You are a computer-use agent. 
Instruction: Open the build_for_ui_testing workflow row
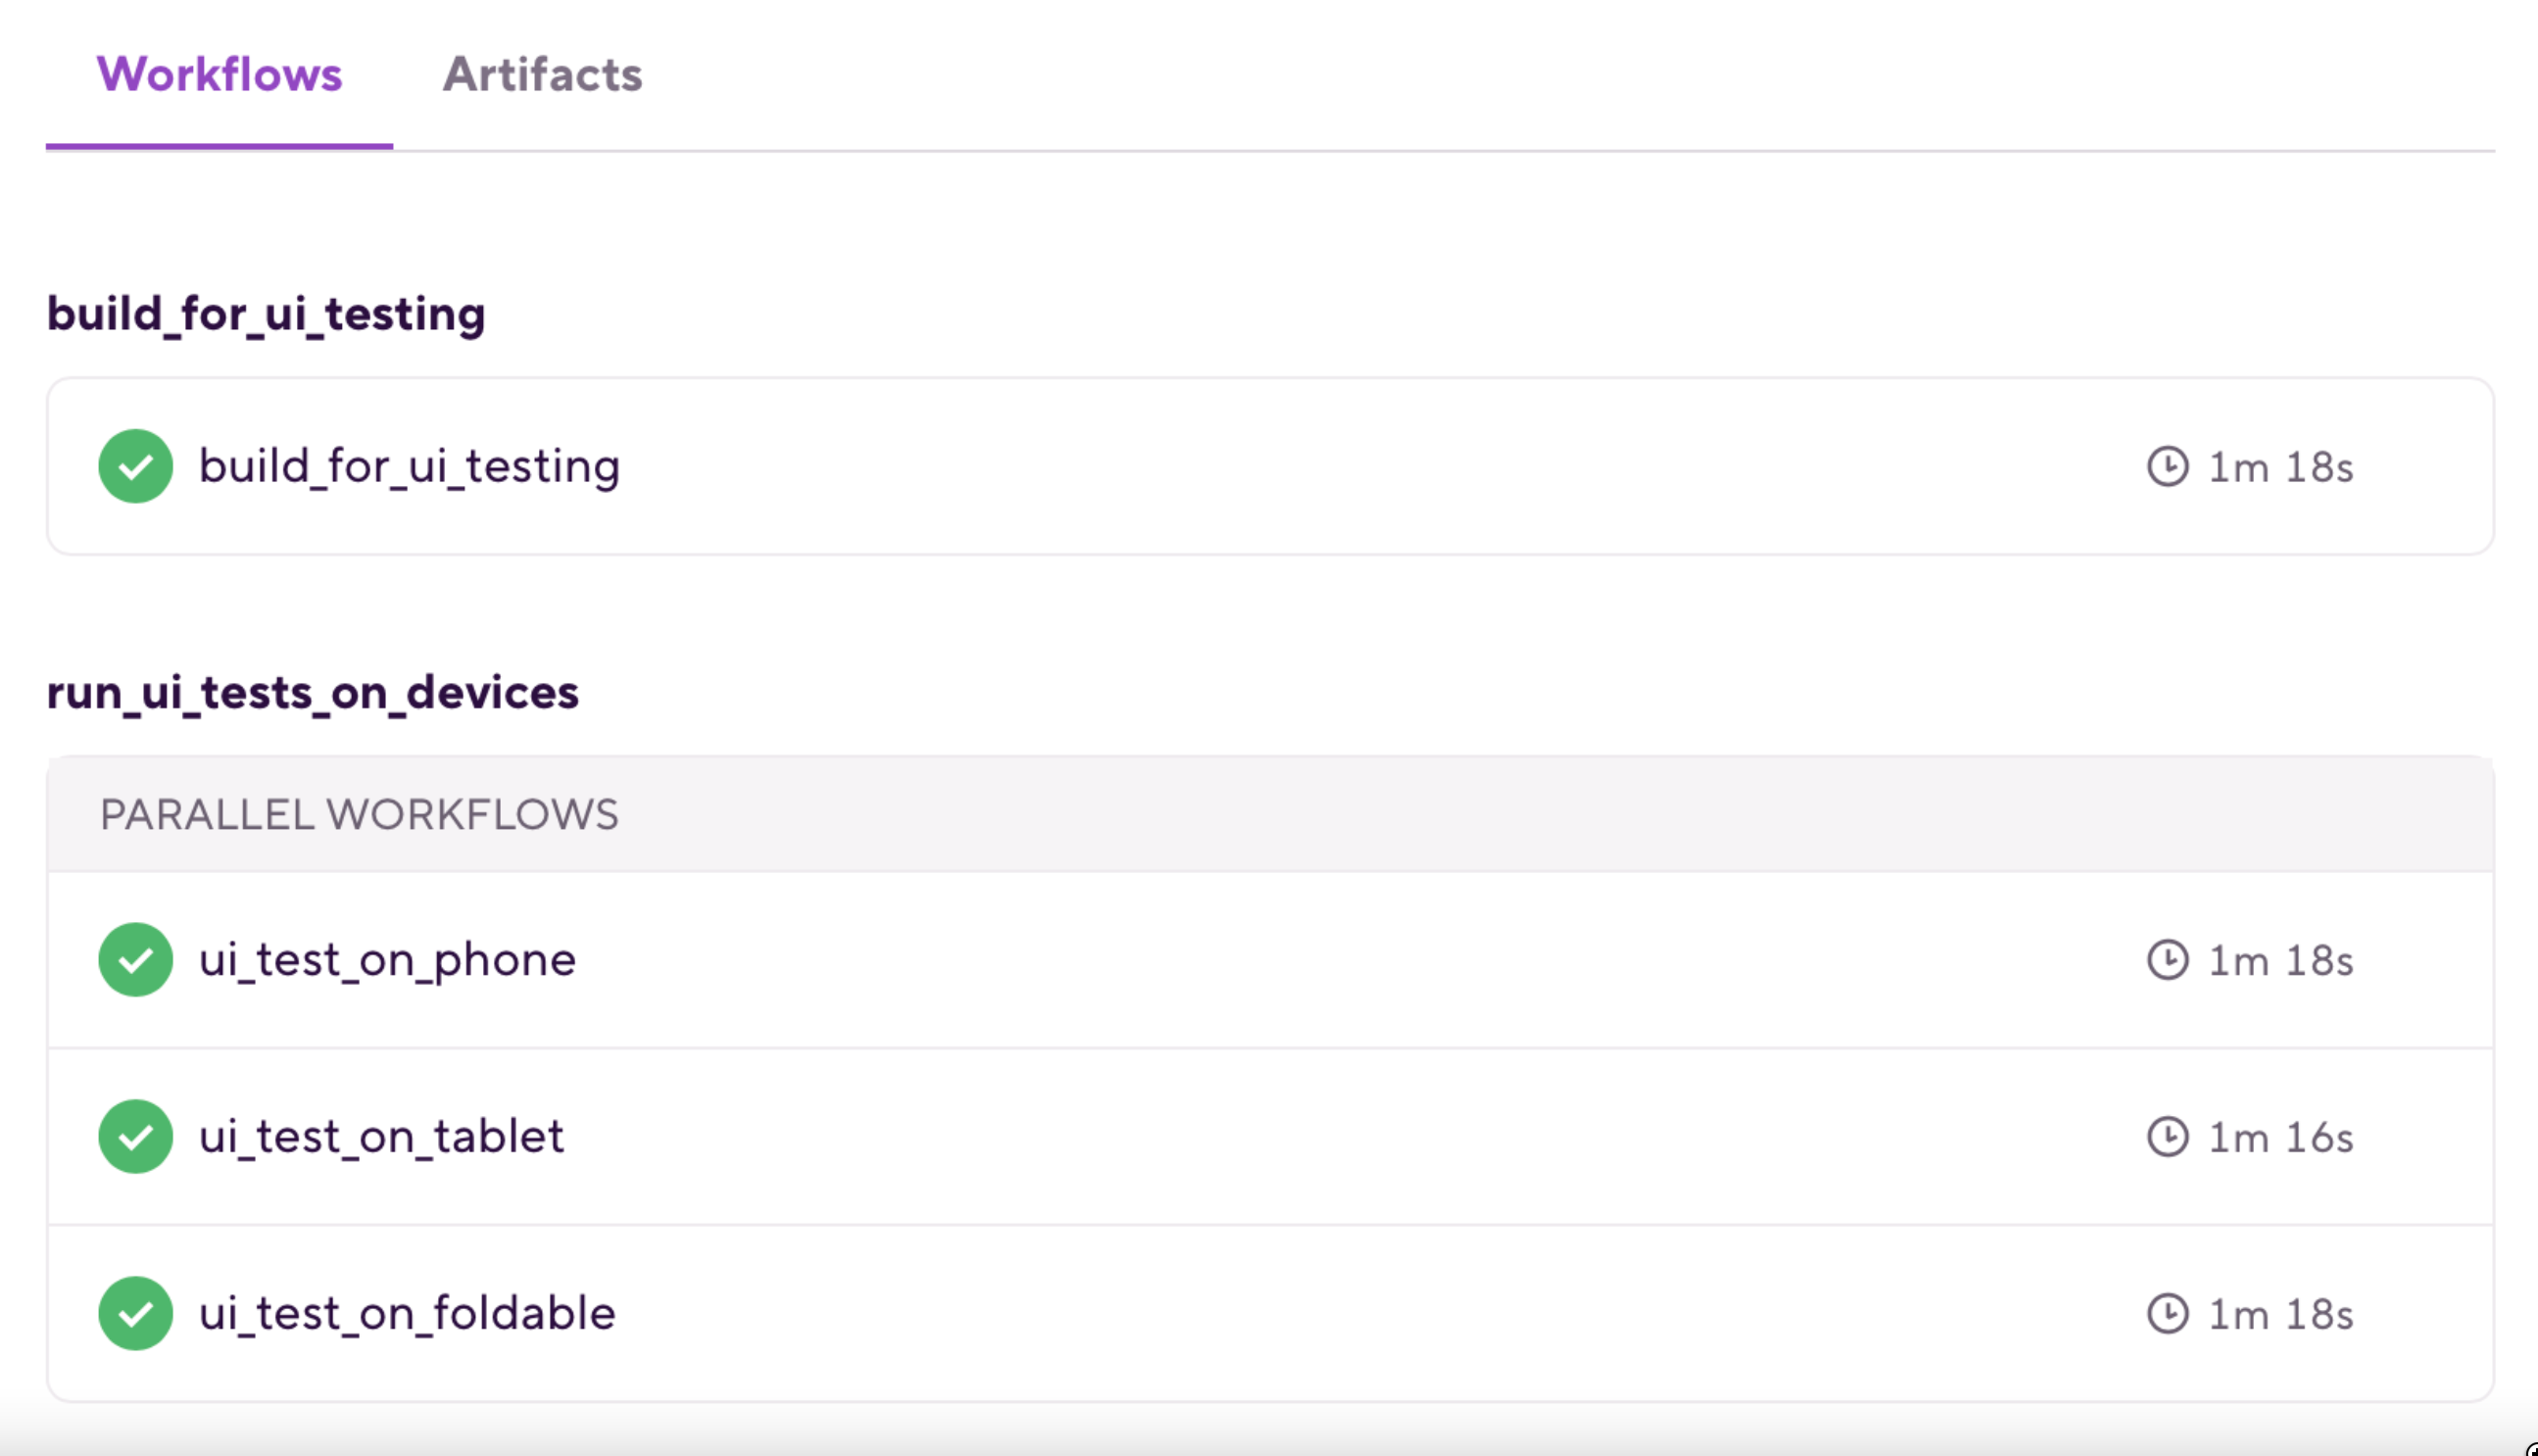pos(409,467)
